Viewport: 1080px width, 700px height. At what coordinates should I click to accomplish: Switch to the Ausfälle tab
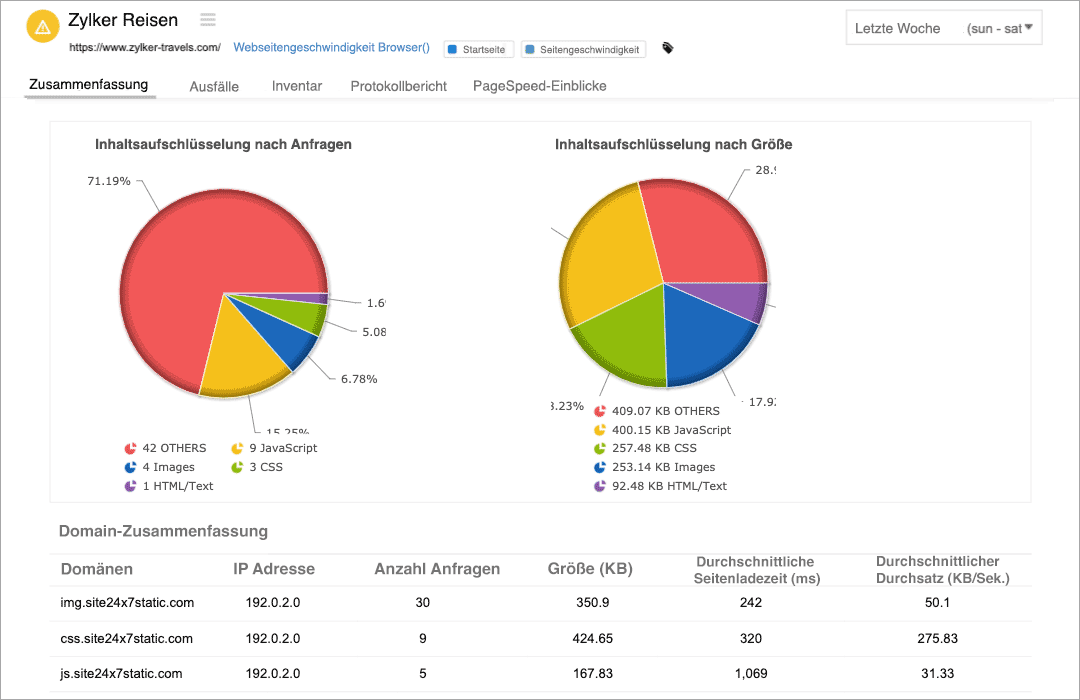tap(214, 86)
